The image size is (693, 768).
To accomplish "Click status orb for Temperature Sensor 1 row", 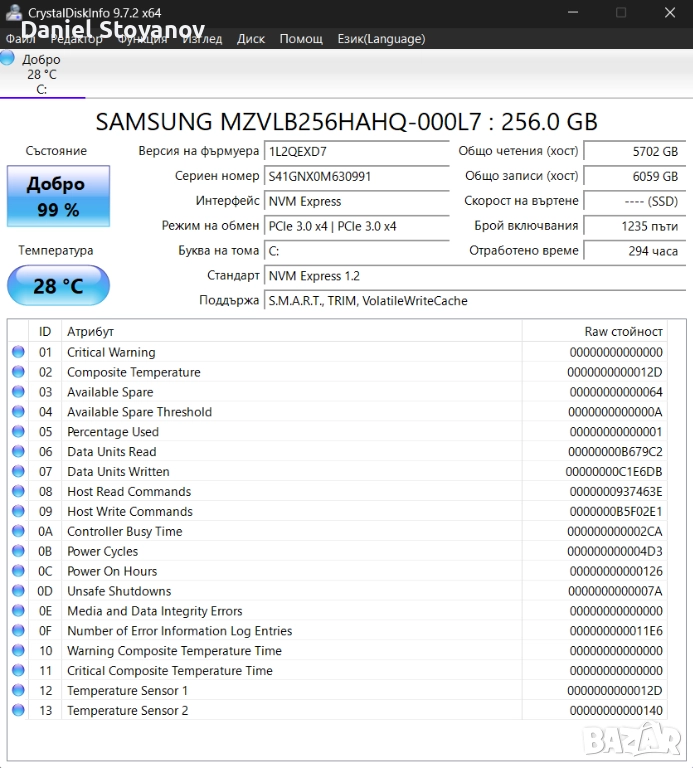I will point(18,690).
